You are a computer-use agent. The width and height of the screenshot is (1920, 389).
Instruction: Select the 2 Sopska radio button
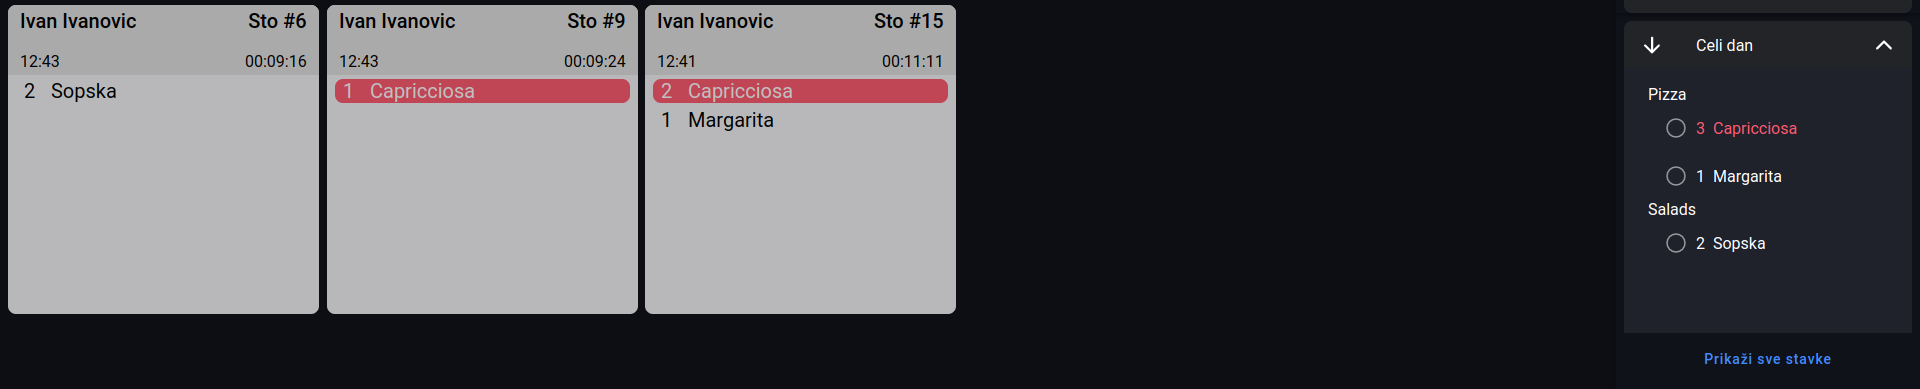pos(1676,243)
